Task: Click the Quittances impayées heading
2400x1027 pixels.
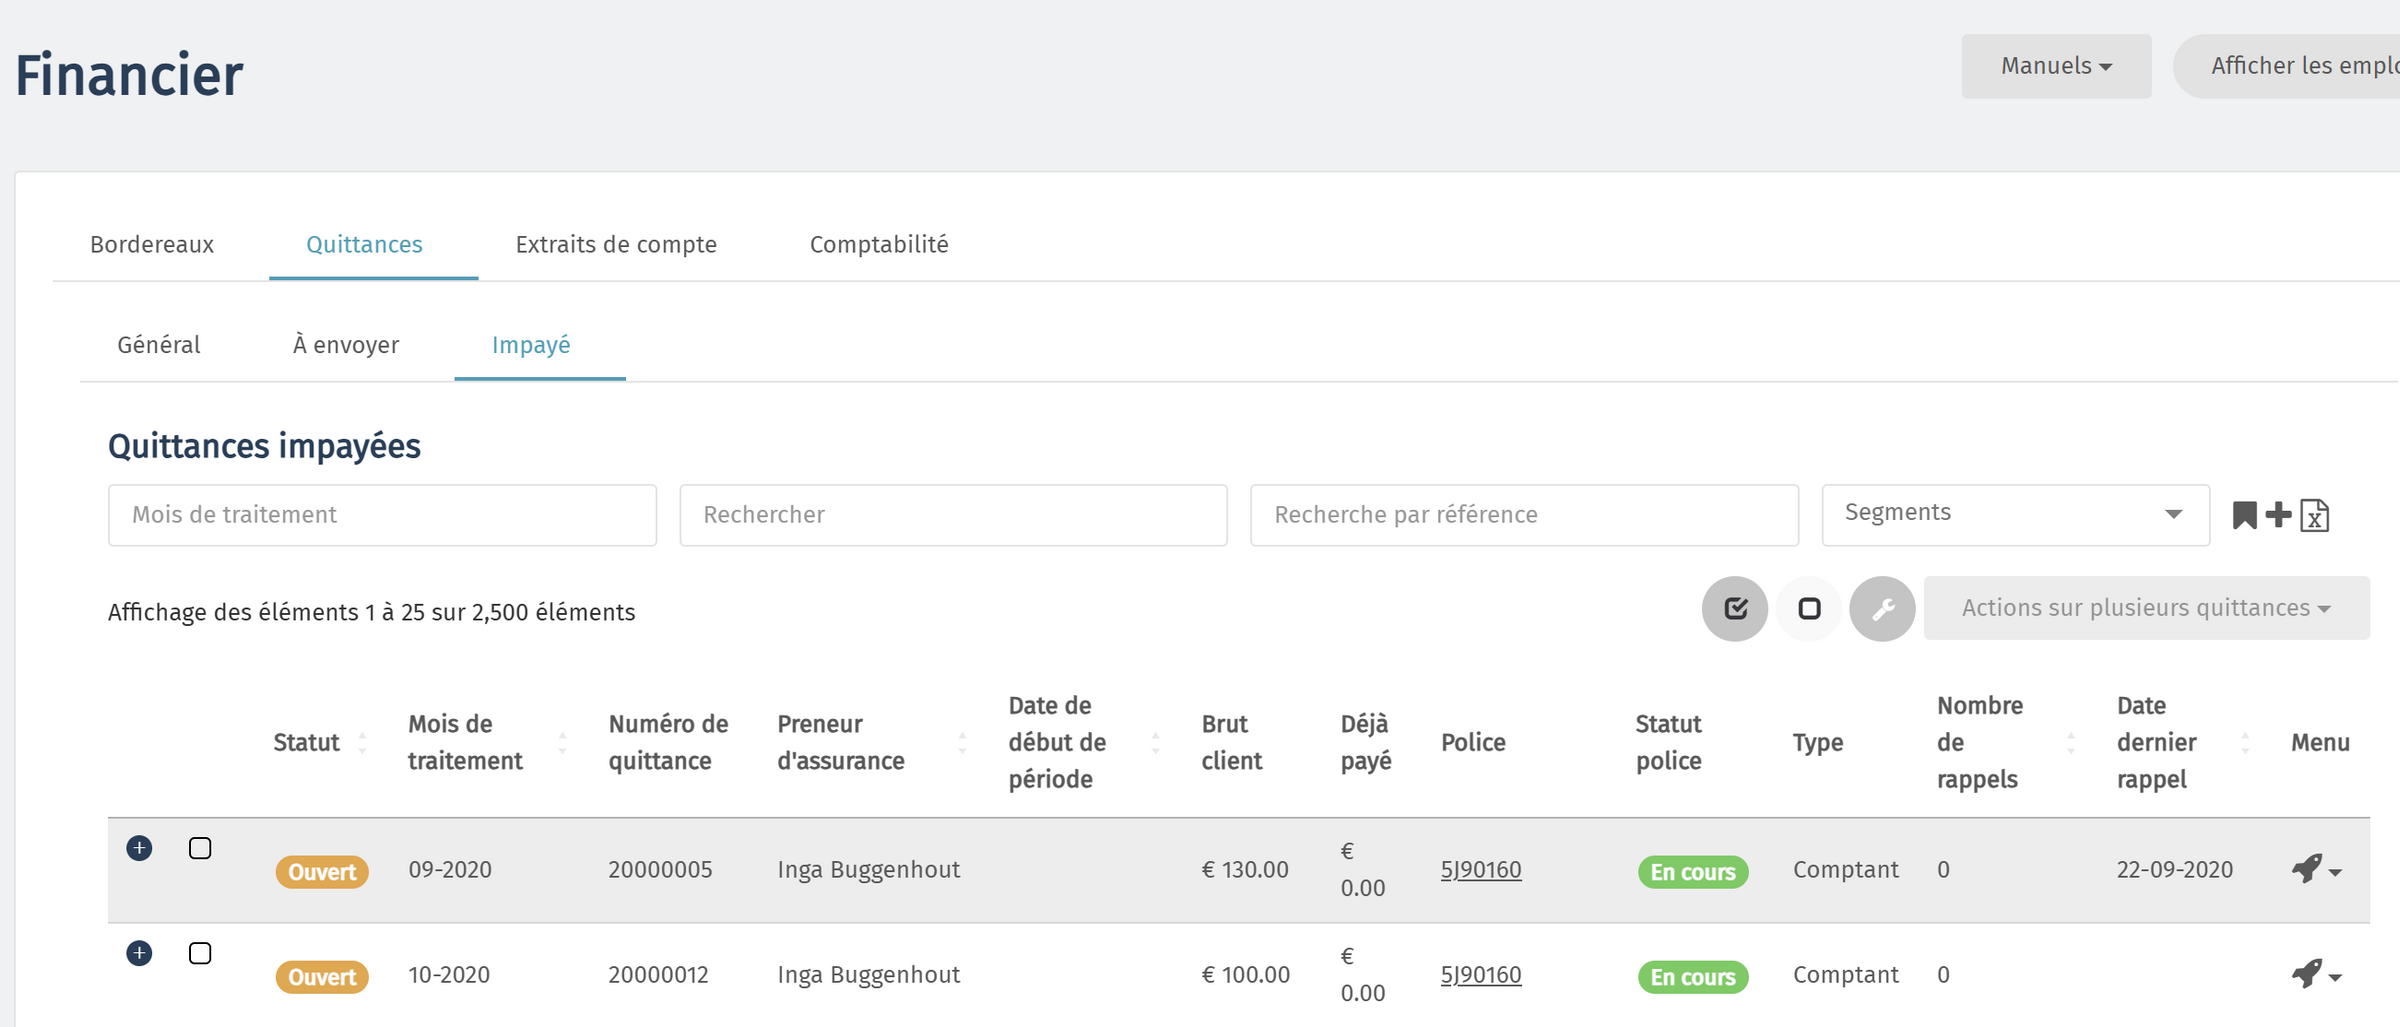Action: click(x=264, y=446)
